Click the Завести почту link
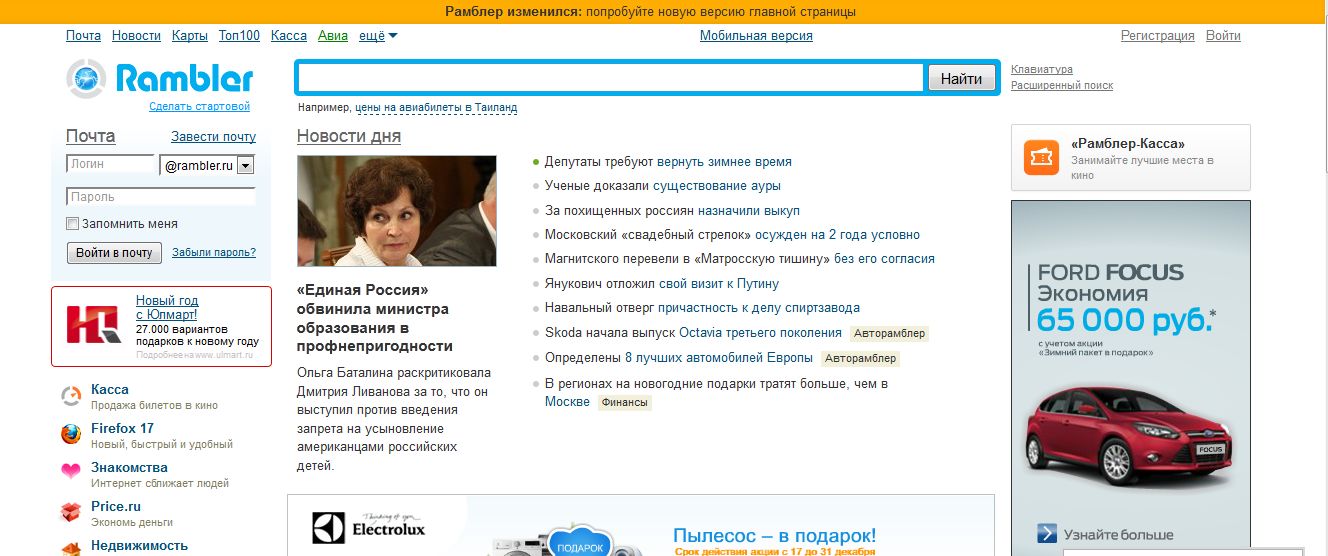This screenshot has height=556, width=1328. 213,137
